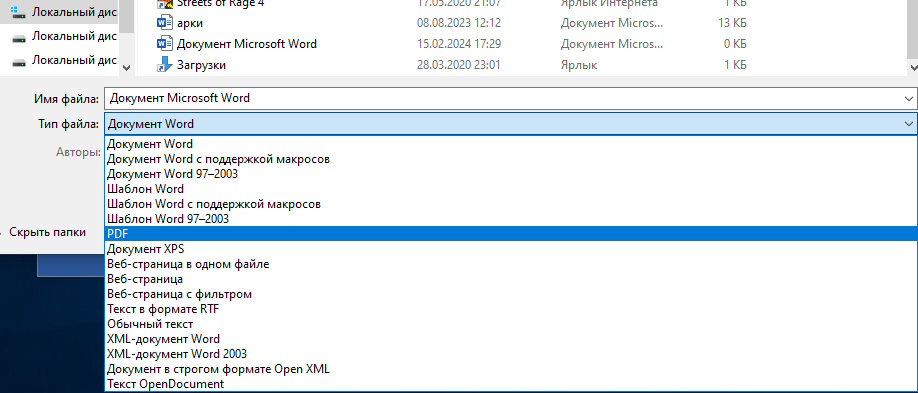Collapse the Тип файла dropdown arrow
The width and height of the screenshot is (918, 393).
(908, 124)
